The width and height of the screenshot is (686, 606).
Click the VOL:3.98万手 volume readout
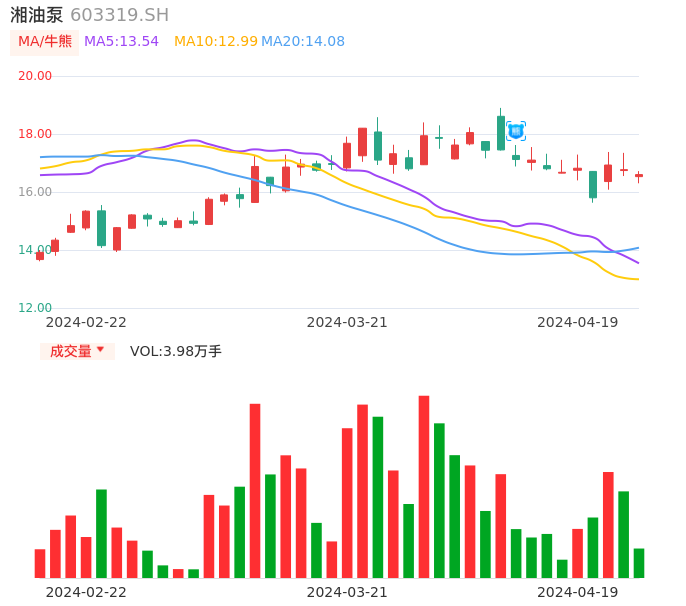click(x=176, y=351)
